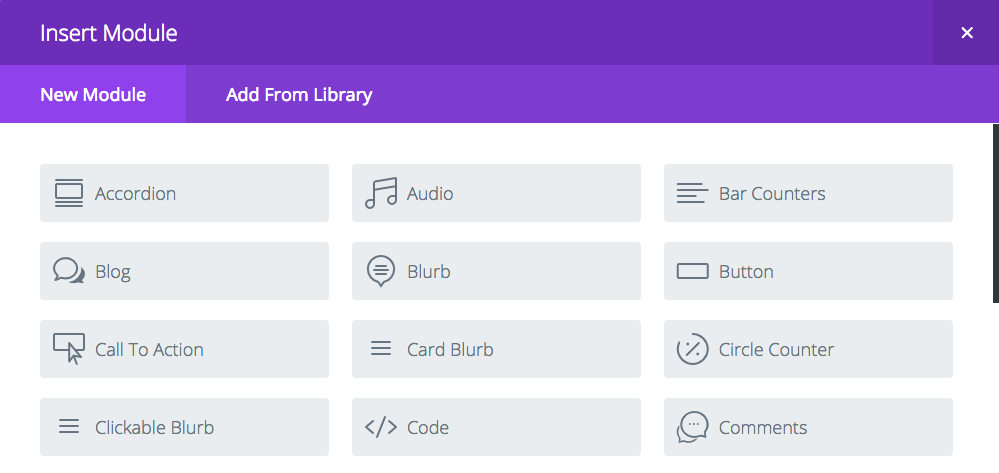Click the Button rectangle icon
The width and height of the screenshot is (999, 473).
coord(693,272)
